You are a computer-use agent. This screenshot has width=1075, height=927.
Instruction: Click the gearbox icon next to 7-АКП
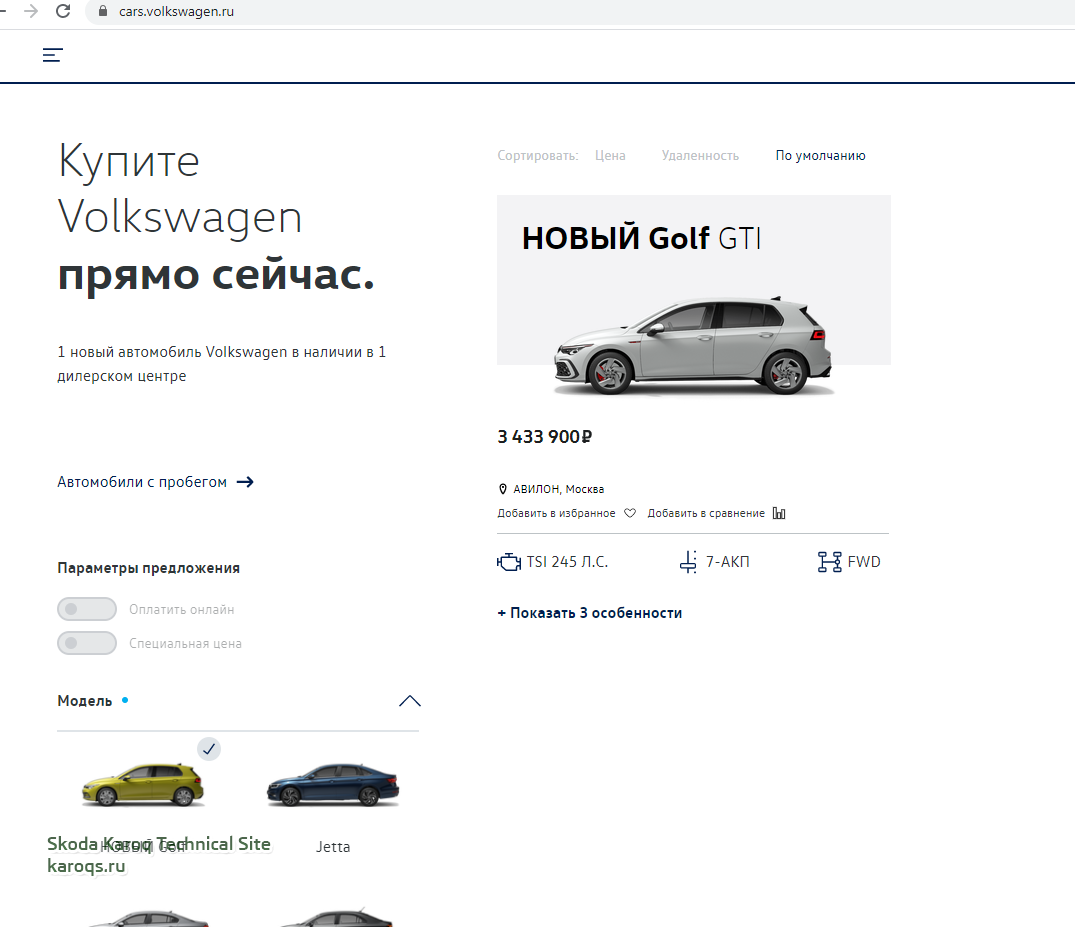688,562
